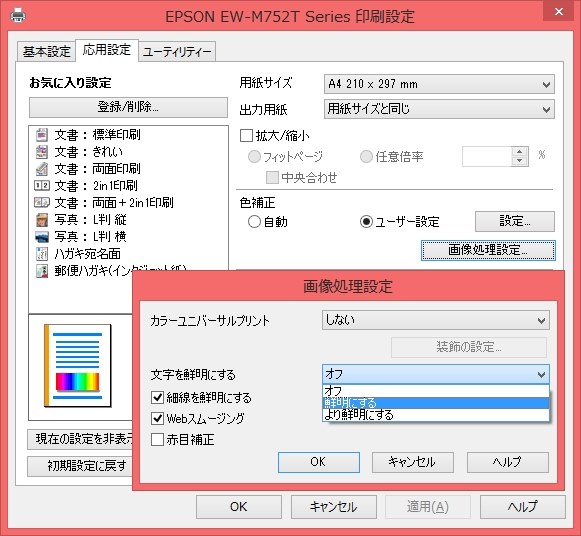
Task: Choose the 写真：L判 横 preset icon
Action: [x=42, y=237]
